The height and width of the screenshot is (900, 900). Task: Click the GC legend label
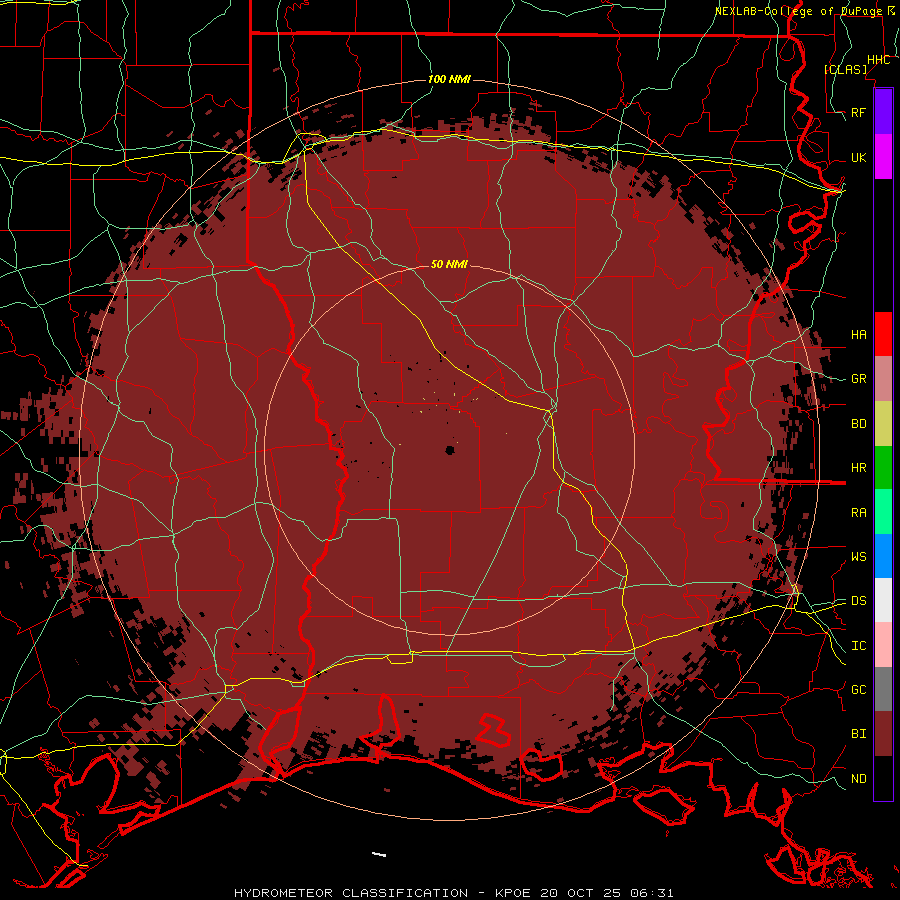tap(859, 689)
